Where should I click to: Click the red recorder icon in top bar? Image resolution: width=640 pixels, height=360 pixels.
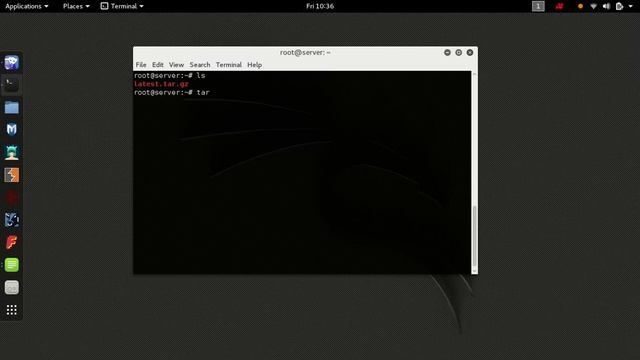[559, 6]
